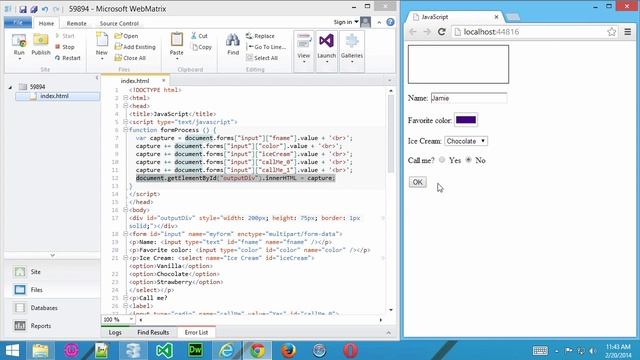The height and width of the screenshot is (360, 640).
Task: Click the Paste icon
Action: pos(177,40)
